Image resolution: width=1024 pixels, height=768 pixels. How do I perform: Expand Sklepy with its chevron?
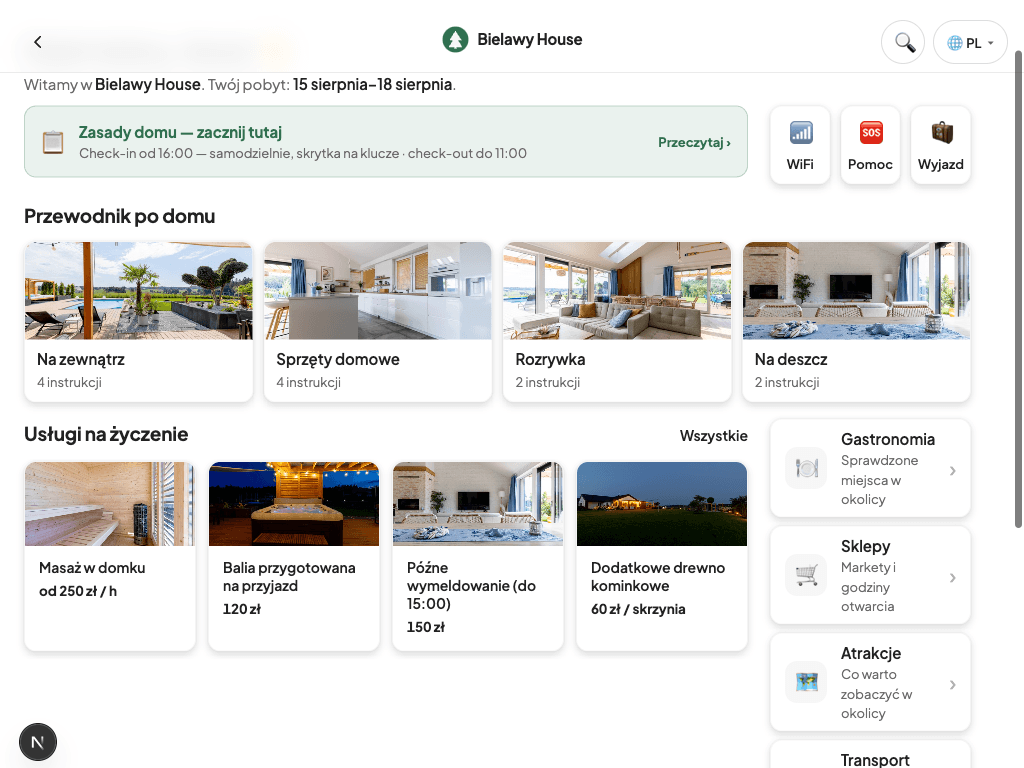click(953, 577)
